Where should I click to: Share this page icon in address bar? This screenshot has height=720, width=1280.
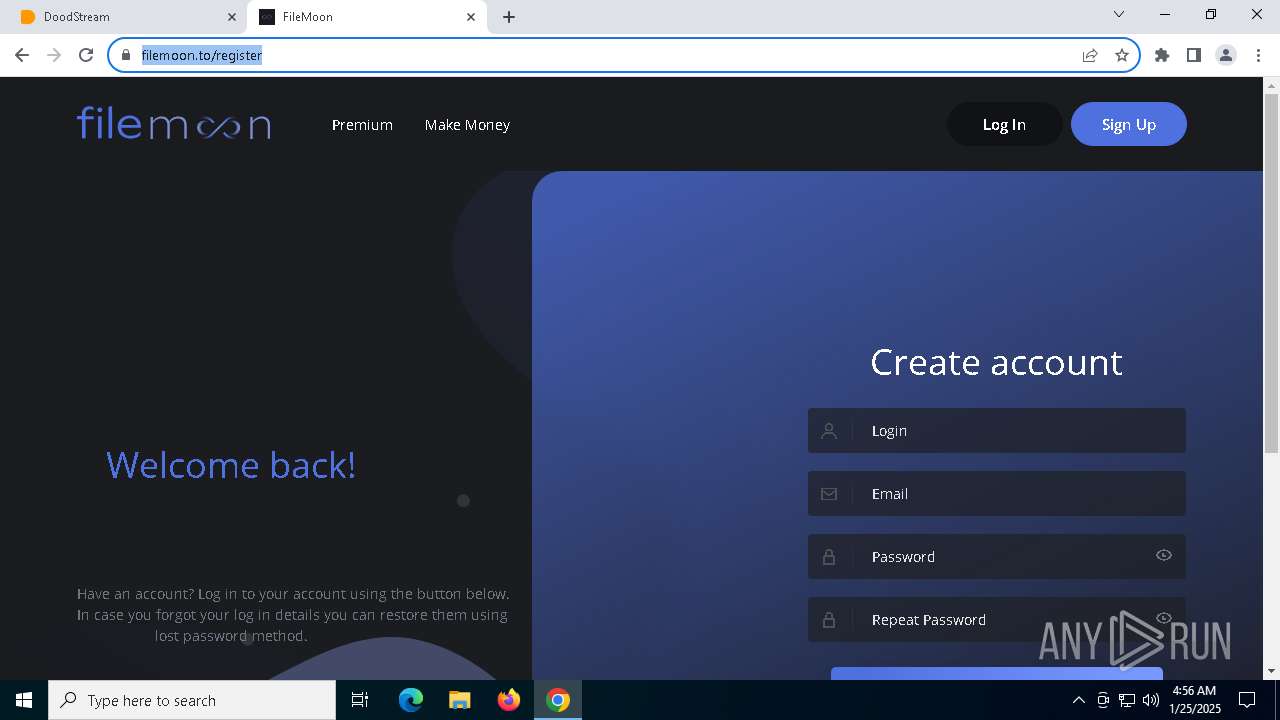tap(1090, 55)
